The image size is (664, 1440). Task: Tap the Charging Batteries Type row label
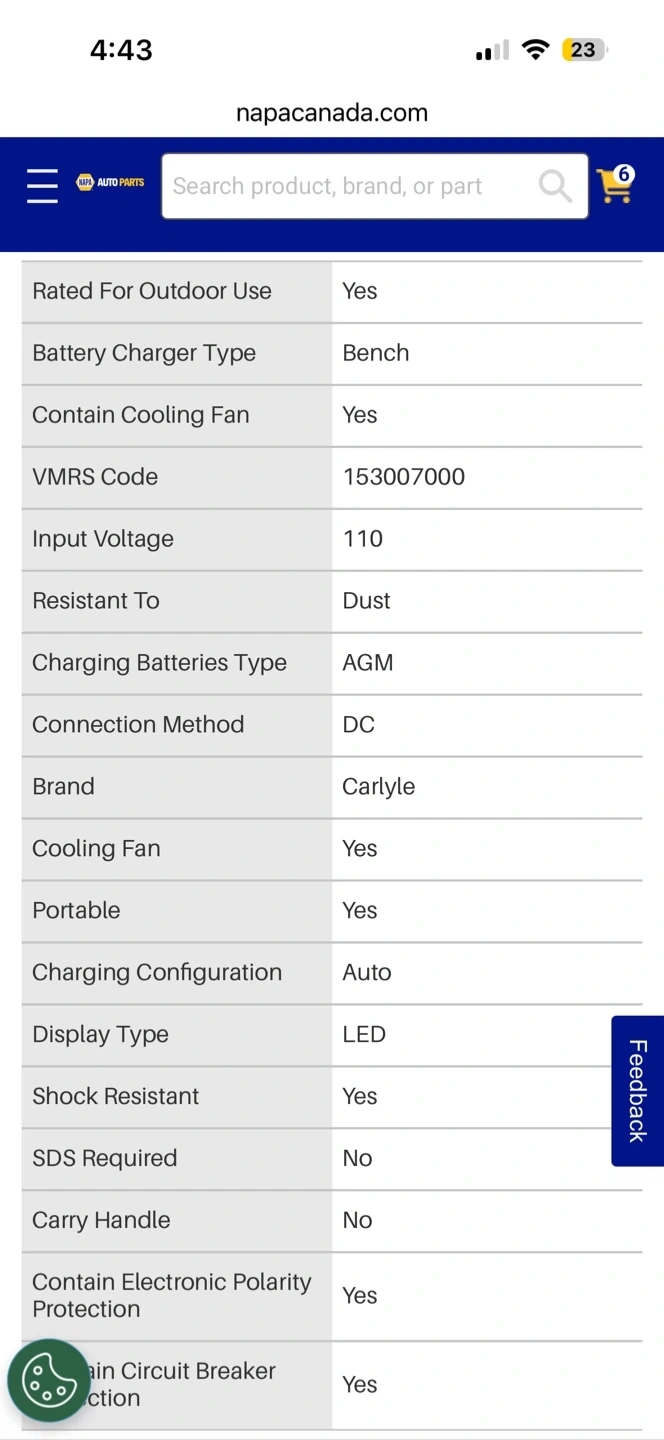[159, 663]
